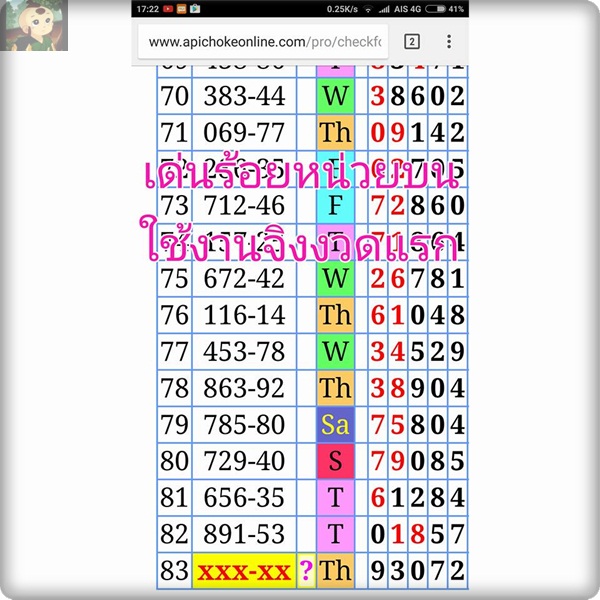Click row number 78
The width and height of the screenshot is (600, 600).
(174, 388)
